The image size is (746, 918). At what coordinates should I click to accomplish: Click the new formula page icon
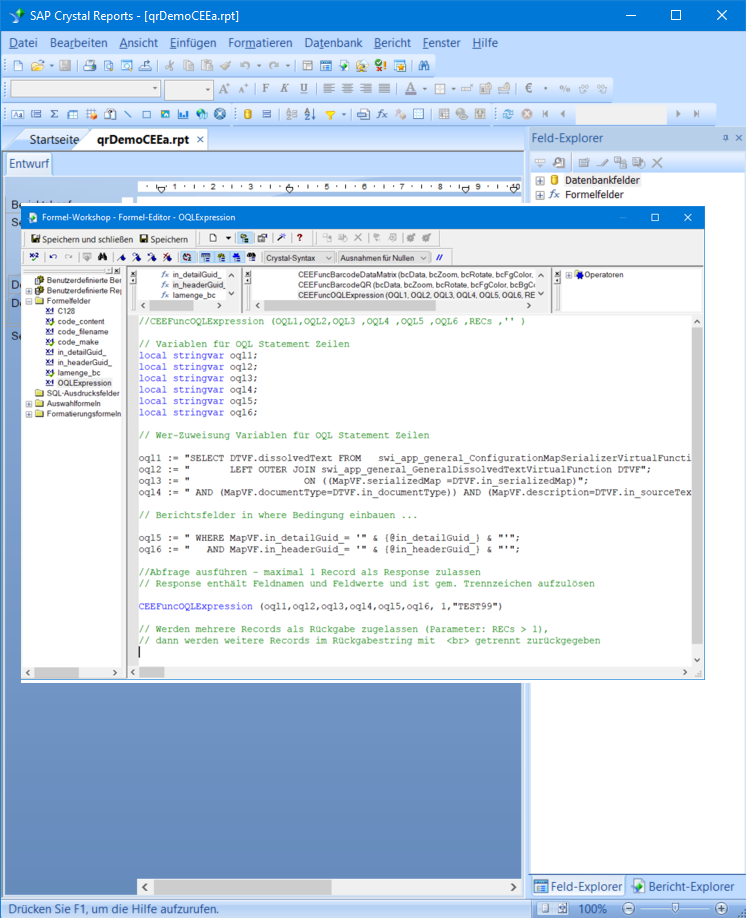pos(213,238)
